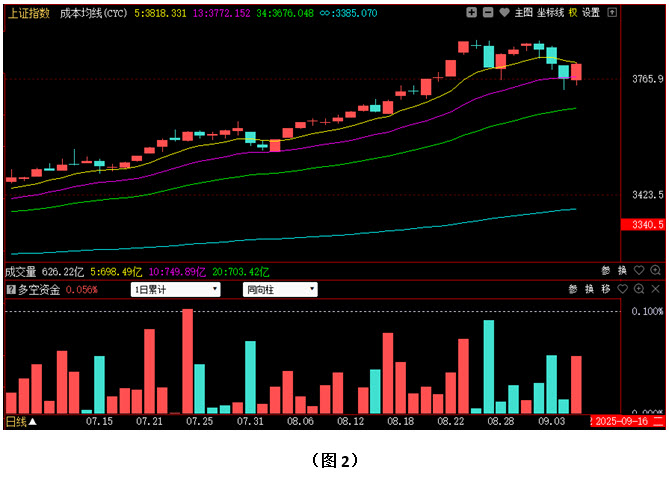Image resolution: width=669 pixels, height=480 pixels.
Task: Open the 1日累计 dropdown
Action: tap(175, 290)
